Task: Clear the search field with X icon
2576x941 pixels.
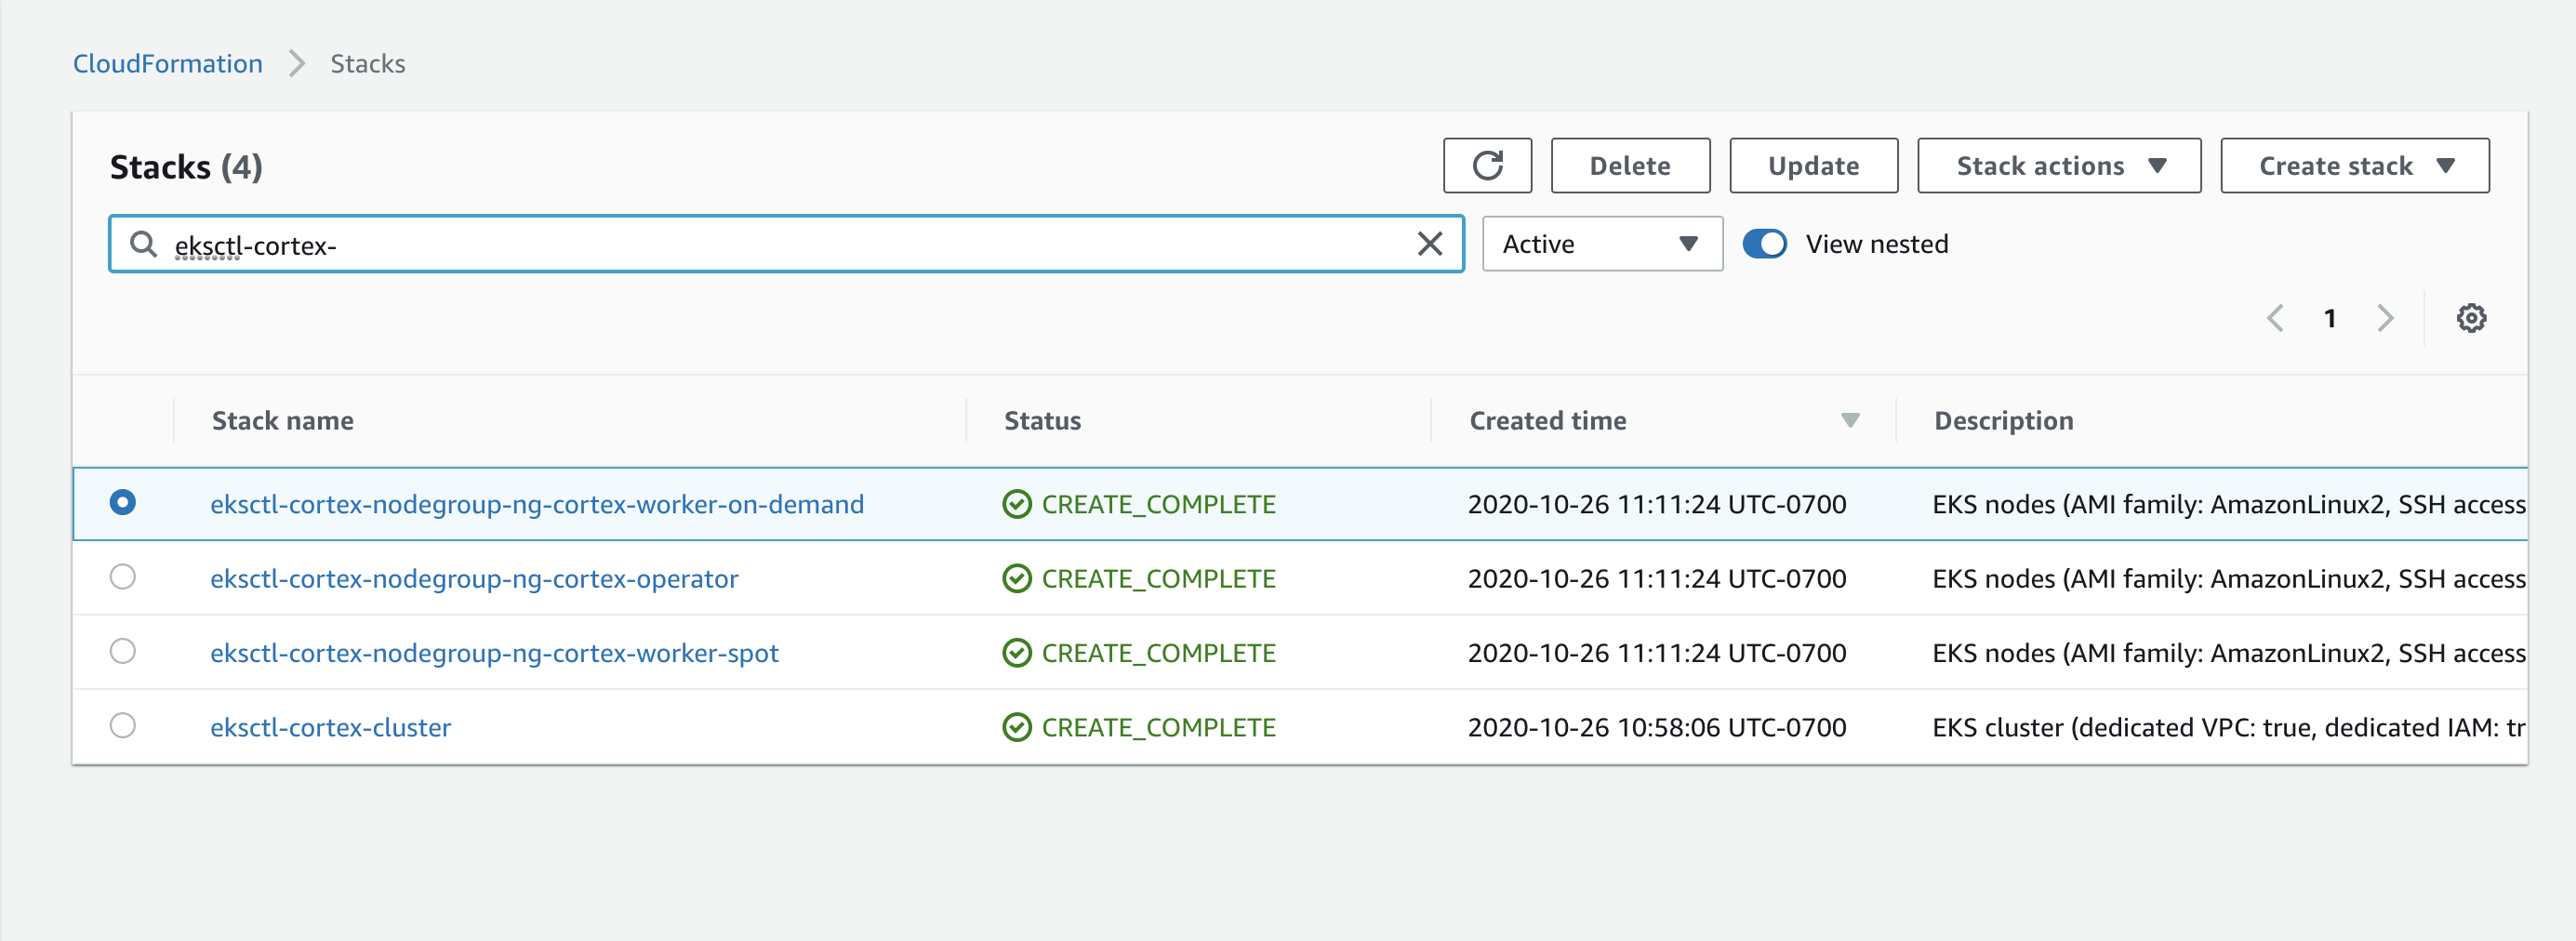Action: coord(1429,244)
